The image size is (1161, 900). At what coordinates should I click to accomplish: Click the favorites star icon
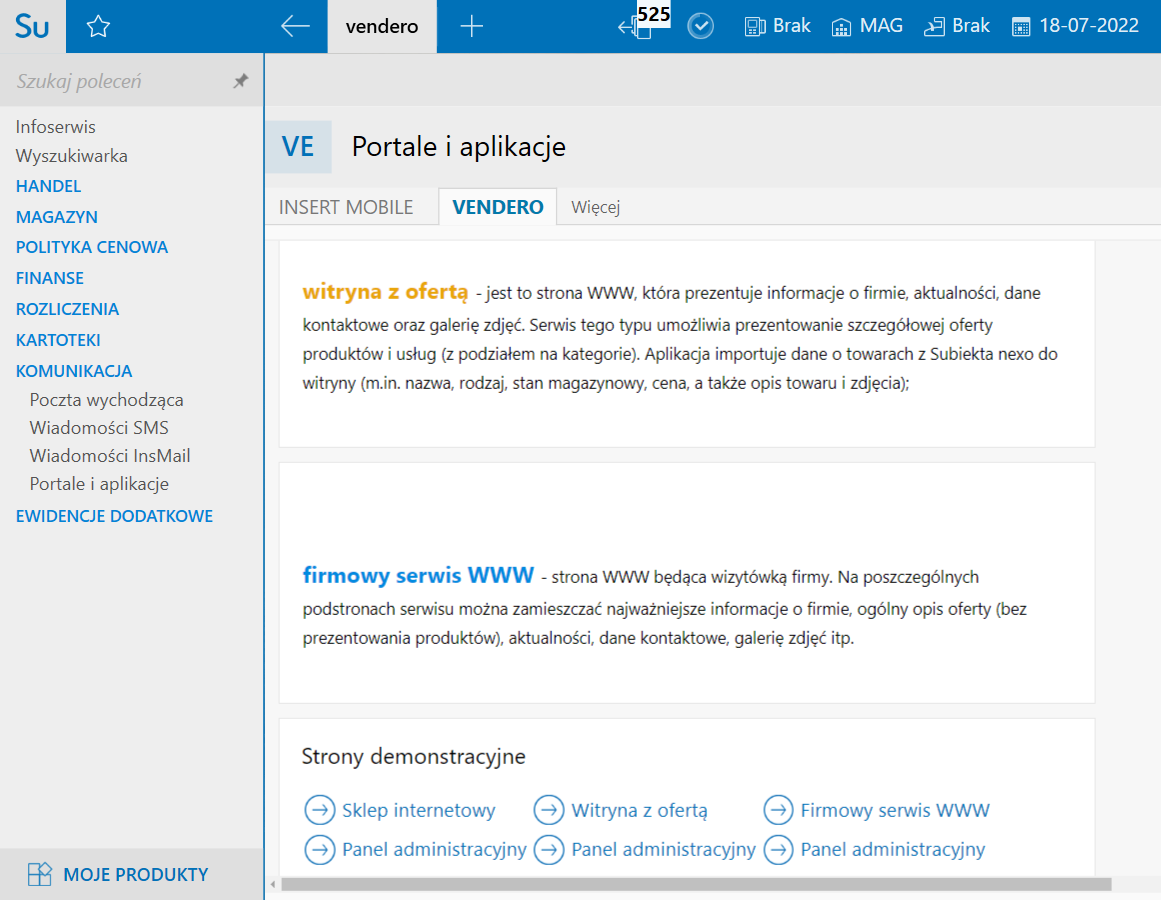pos(98,27)
